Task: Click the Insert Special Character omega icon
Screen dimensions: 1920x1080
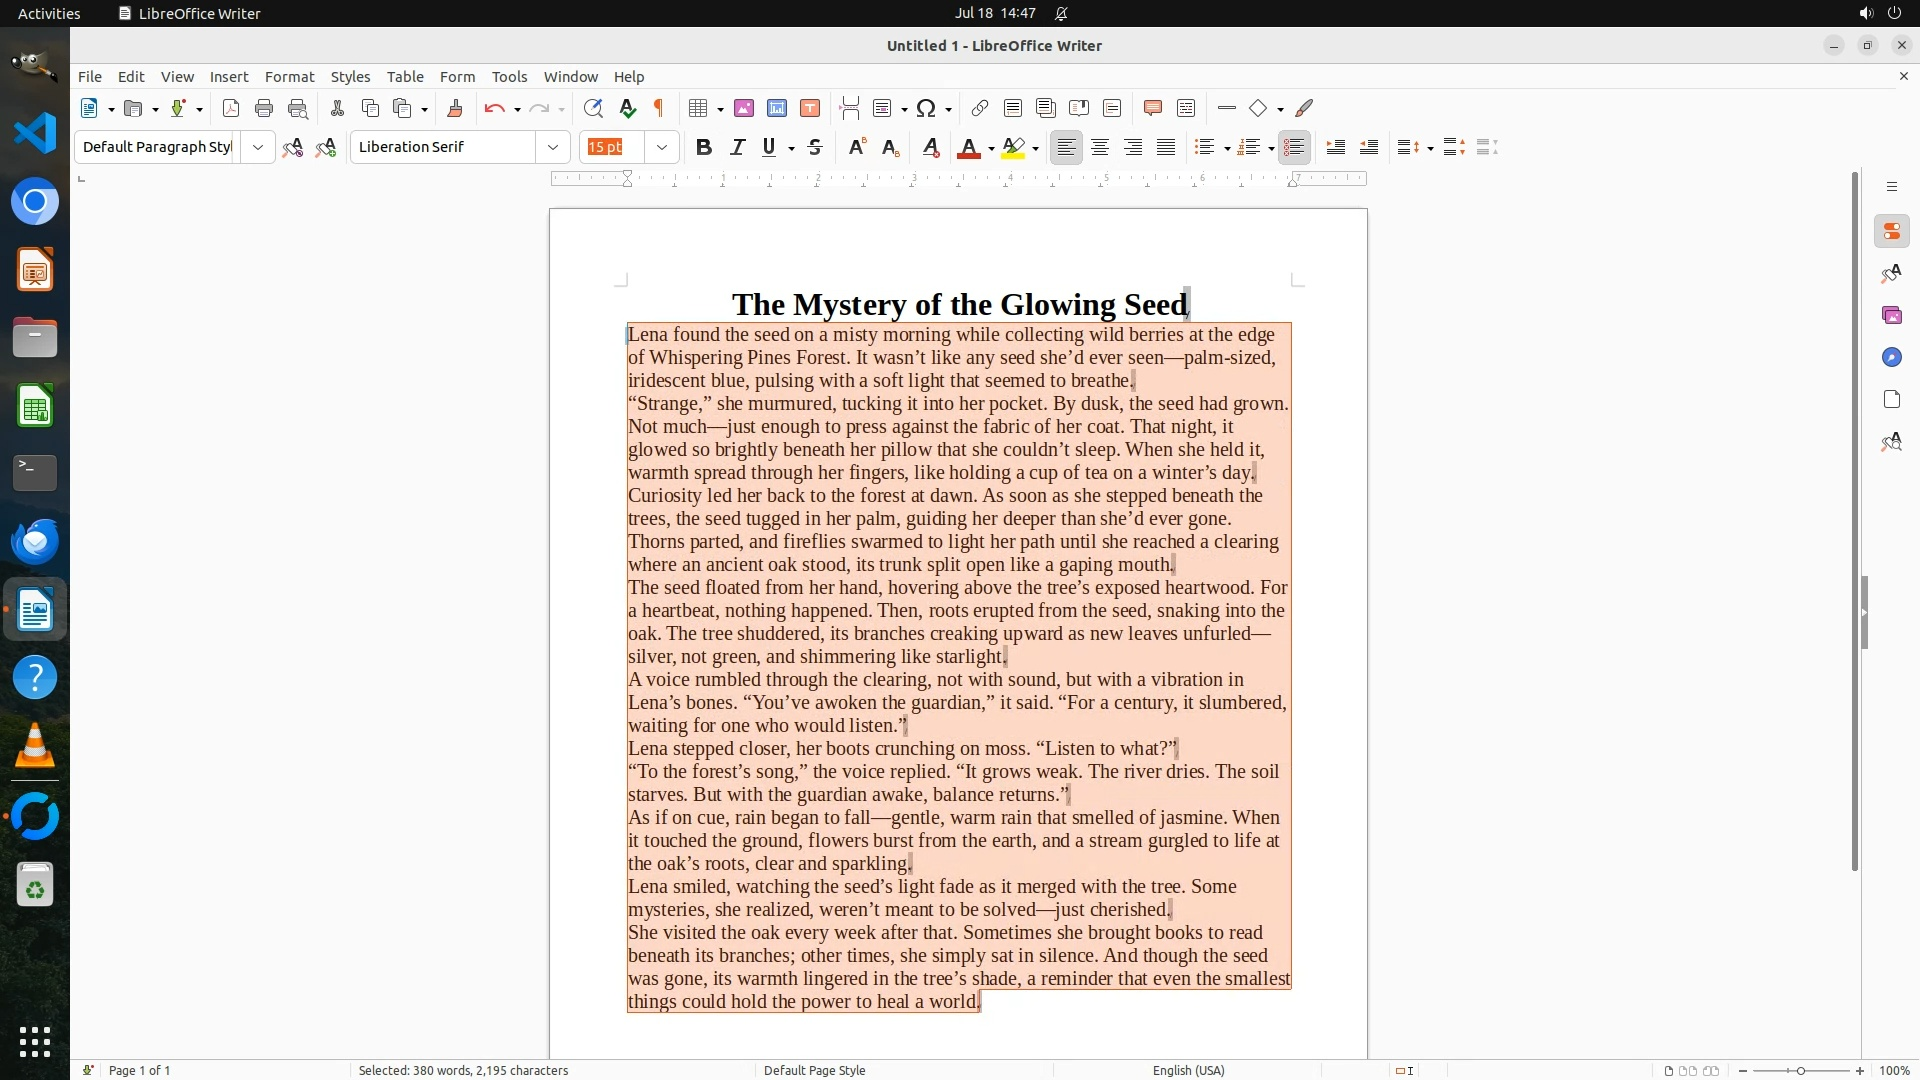Action: coord(926,108)
